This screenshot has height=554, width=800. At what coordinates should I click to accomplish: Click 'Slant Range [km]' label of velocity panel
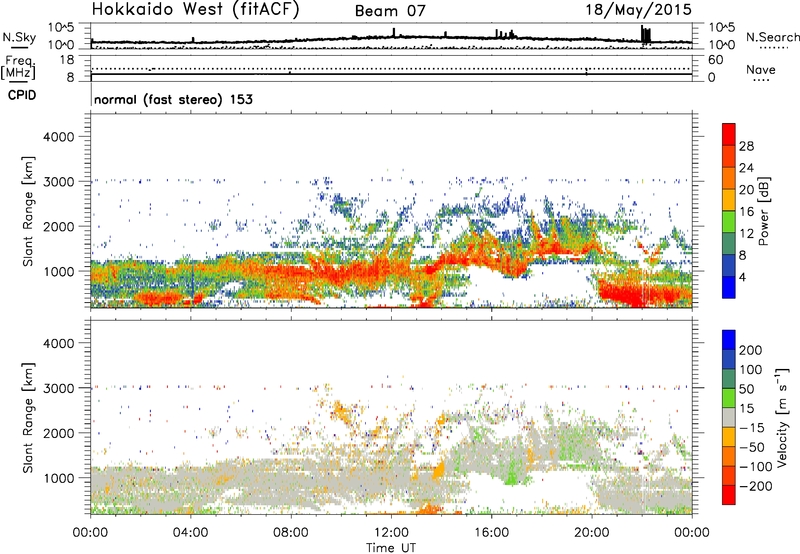tap(28, 417)
